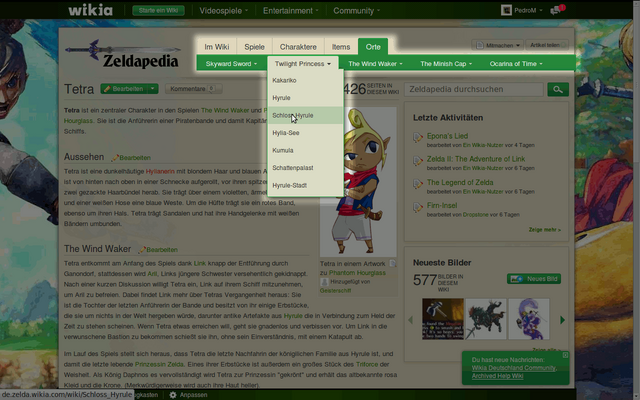640x400 pixels.
Task: Choose Kumula menu entry
Action: (305, 151)
